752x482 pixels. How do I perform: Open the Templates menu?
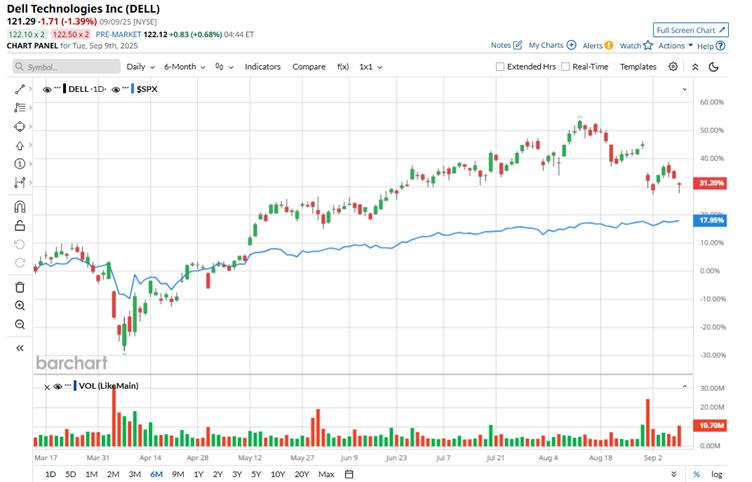[x=638, y=67]
